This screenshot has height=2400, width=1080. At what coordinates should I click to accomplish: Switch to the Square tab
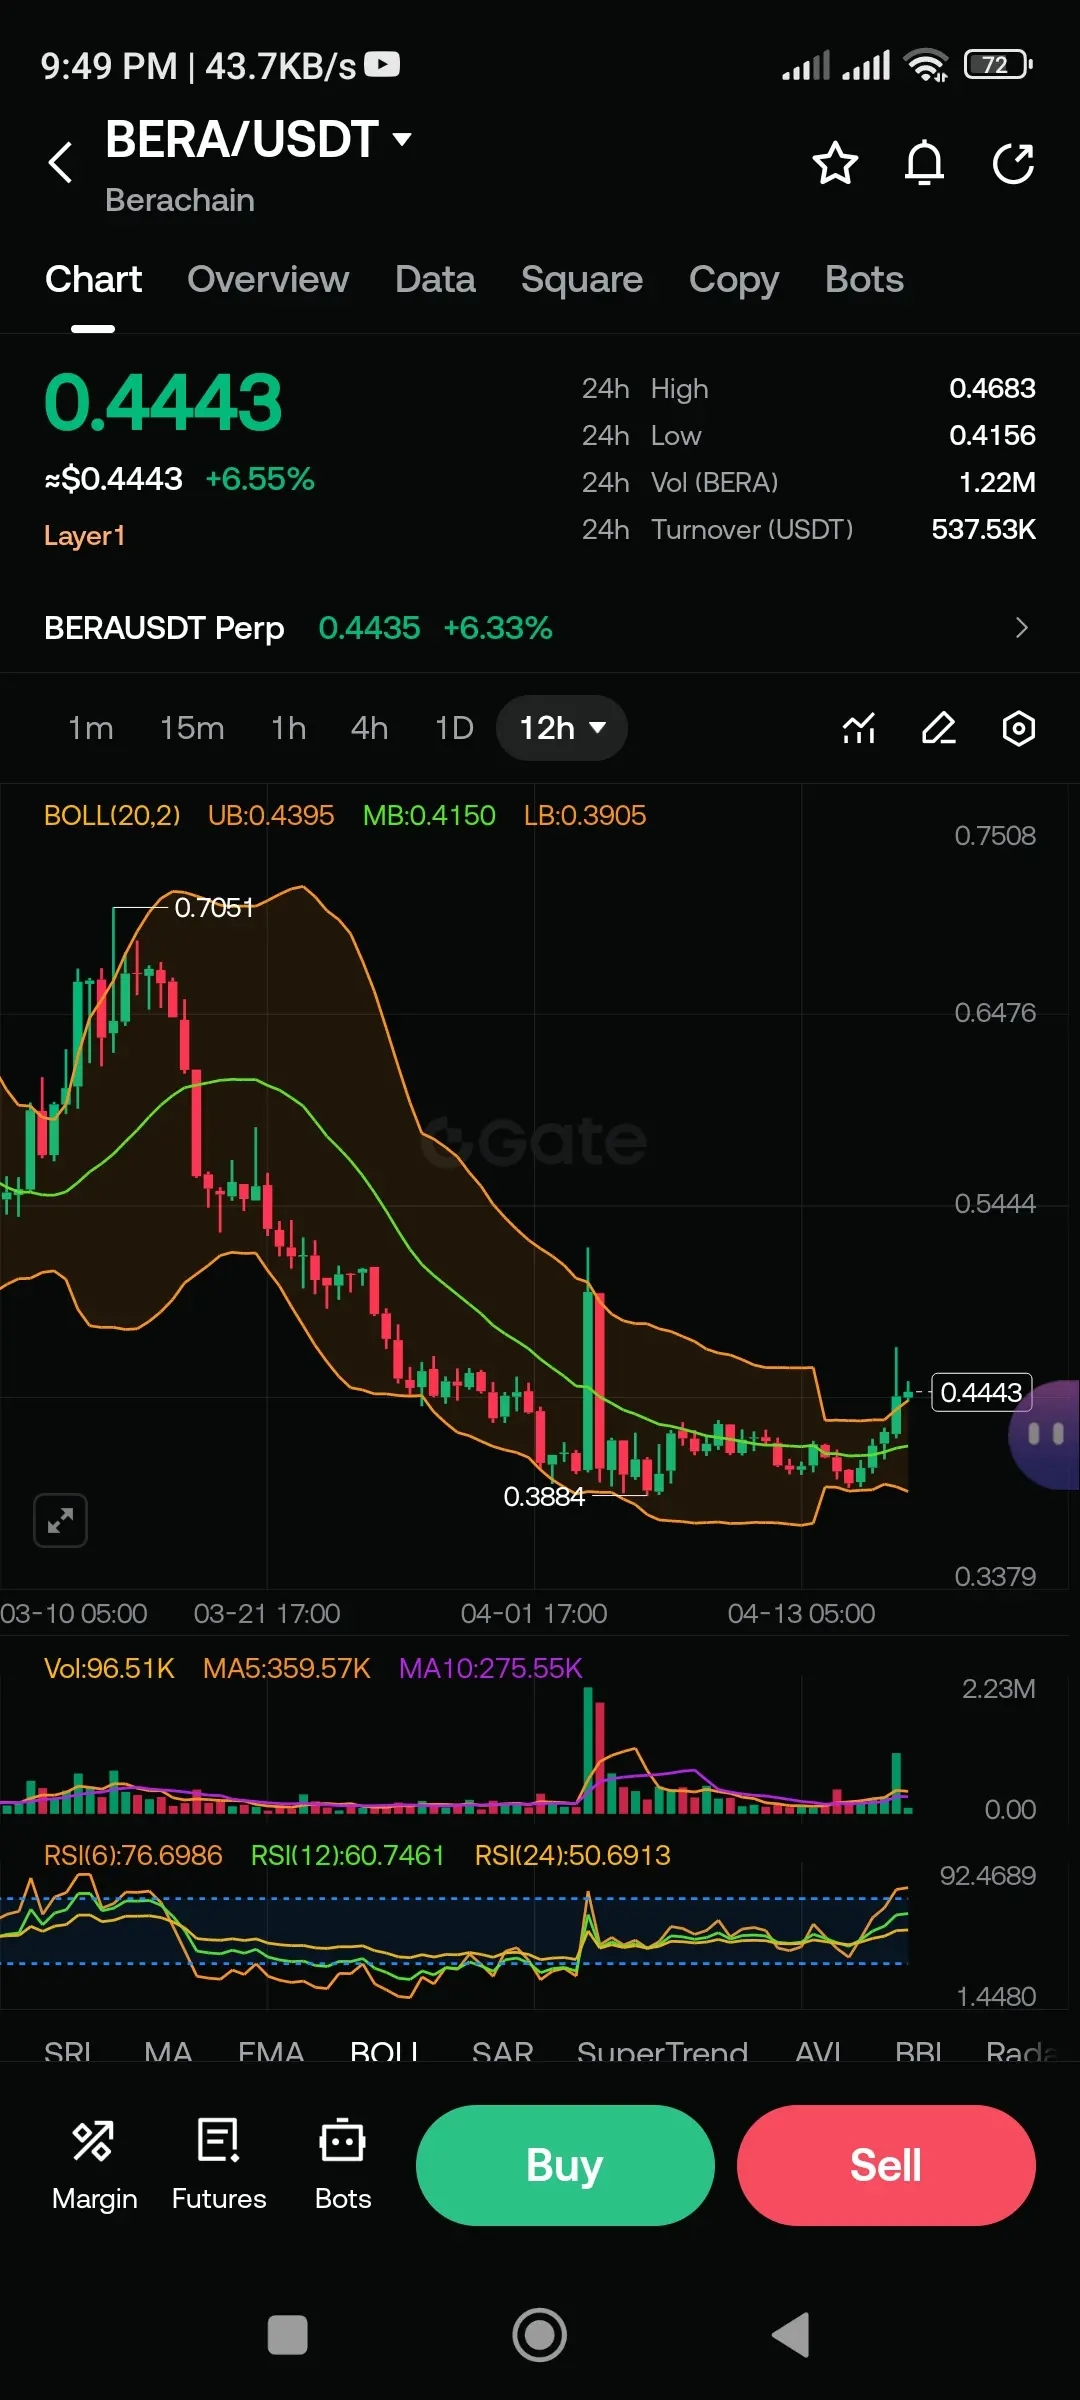[x=582, y=280]
